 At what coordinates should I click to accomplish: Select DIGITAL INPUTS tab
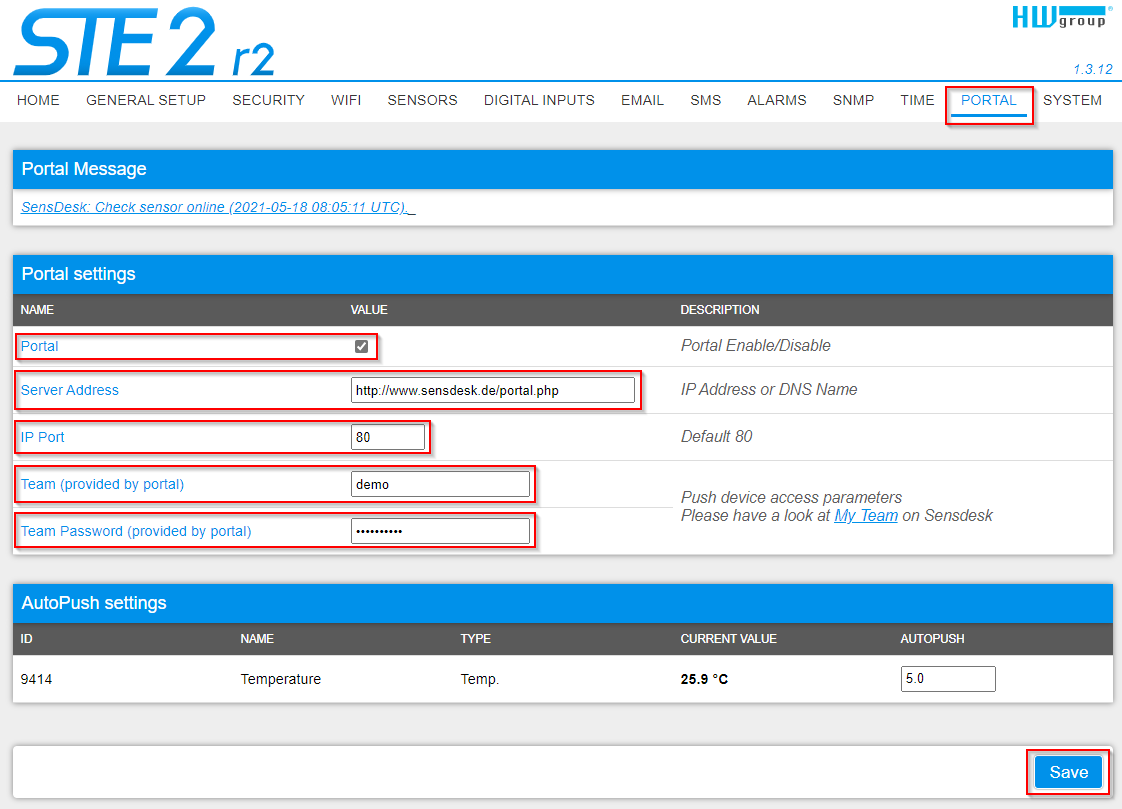click(539, 100)
